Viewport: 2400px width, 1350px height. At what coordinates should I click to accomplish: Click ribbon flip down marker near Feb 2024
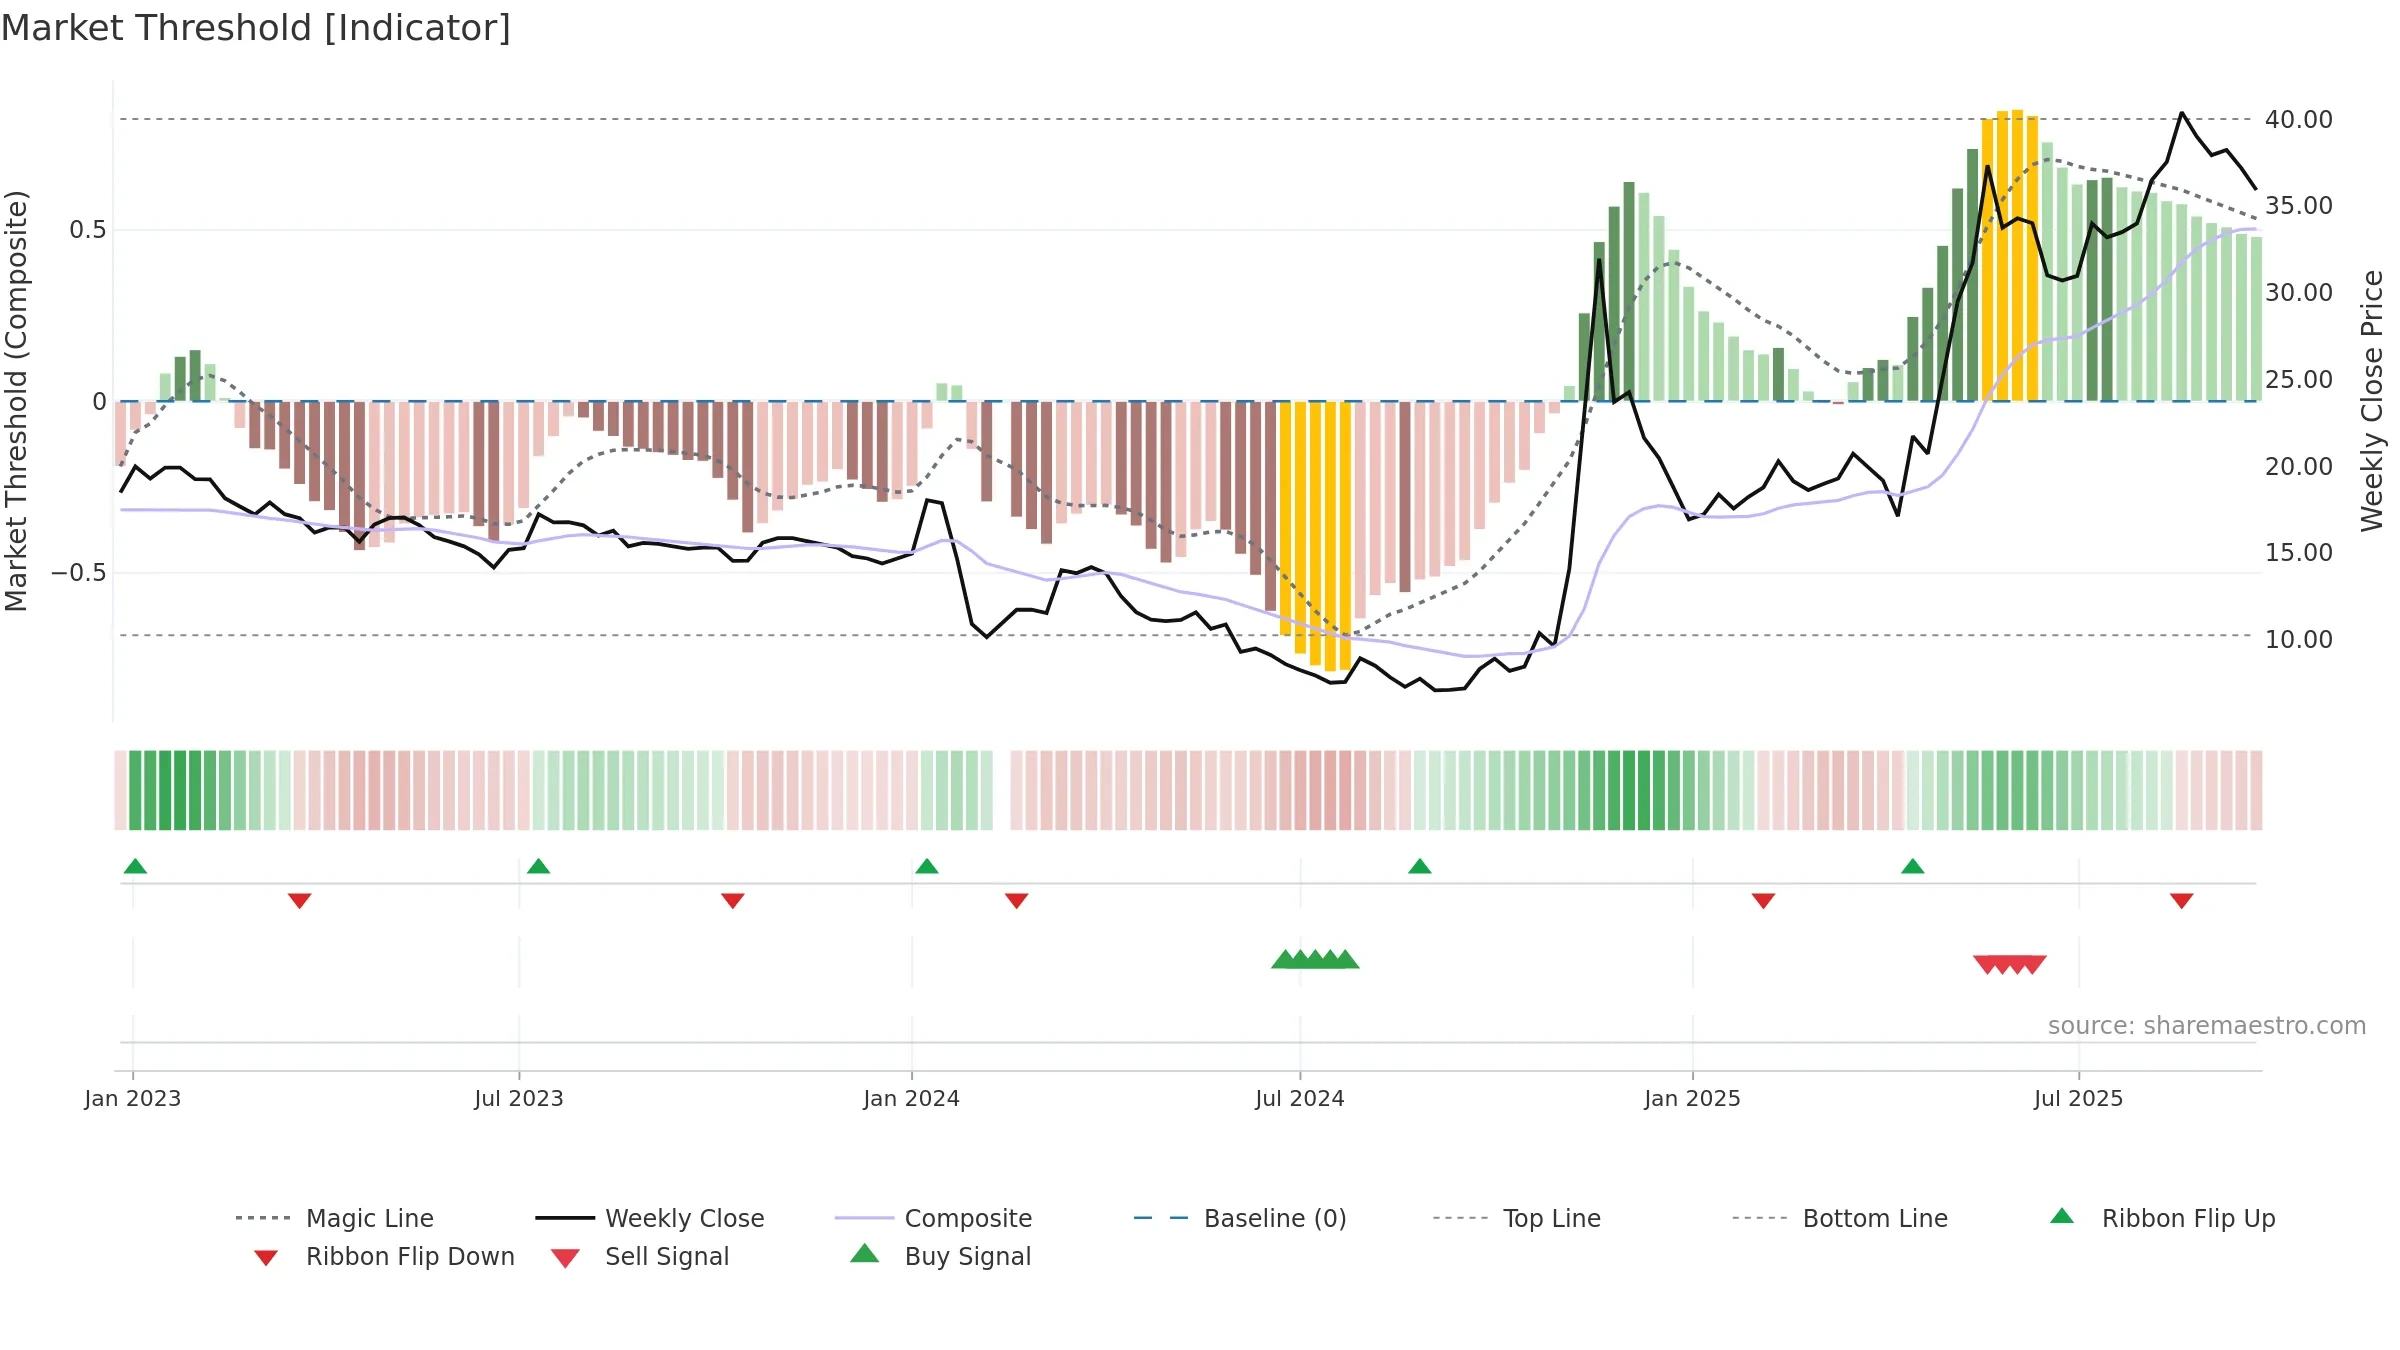(x=1017, y=901)
